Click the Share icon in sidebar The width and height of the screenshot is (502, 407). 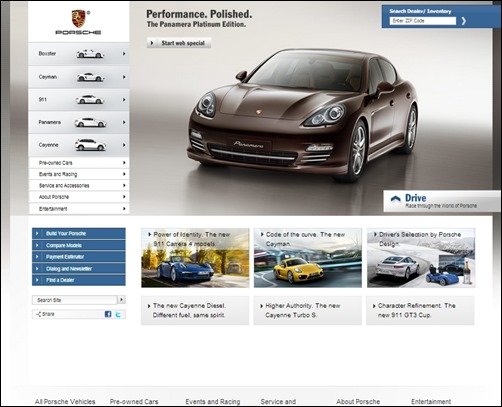pos(38,314)
